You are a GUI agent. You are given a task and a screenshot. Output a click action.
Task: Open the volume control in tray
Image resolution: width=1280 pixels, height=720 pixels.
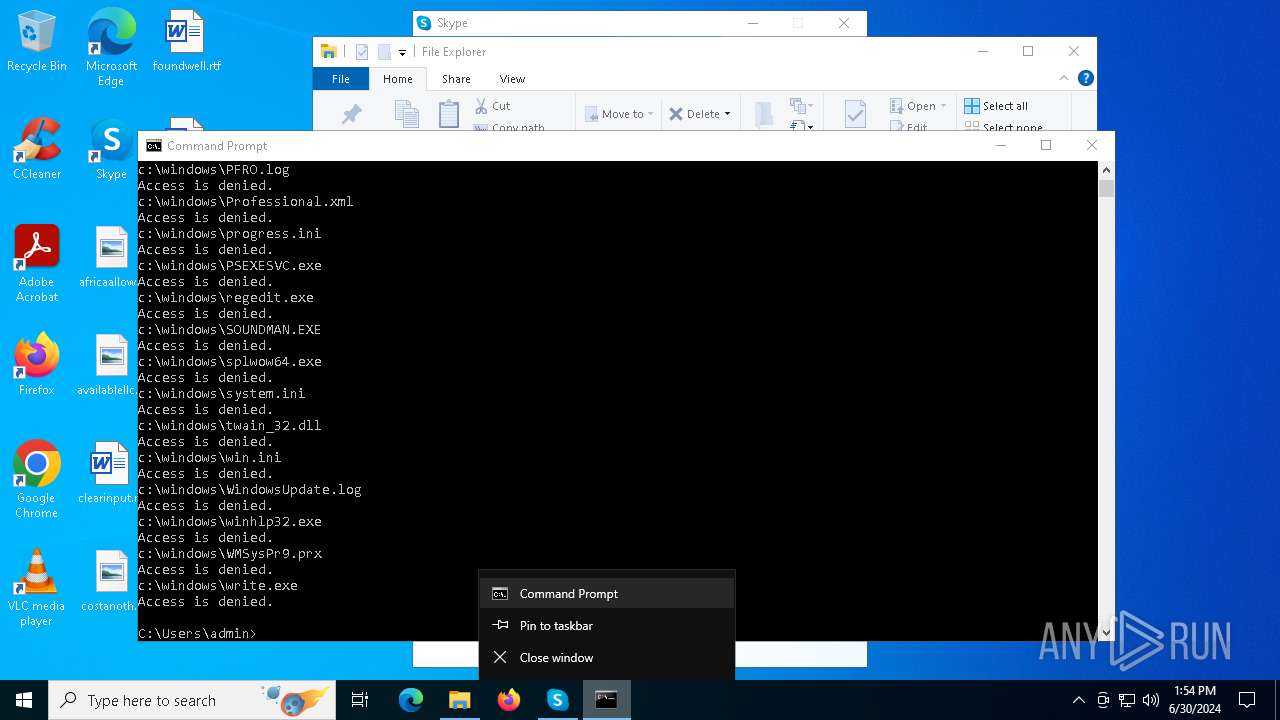tap(1151, 700)
